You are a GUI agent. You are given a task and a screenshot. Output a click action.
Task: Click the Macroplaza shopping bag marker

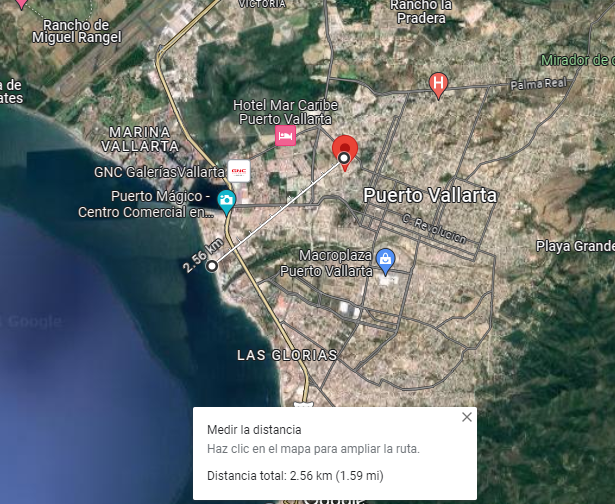tap(386, 261)
